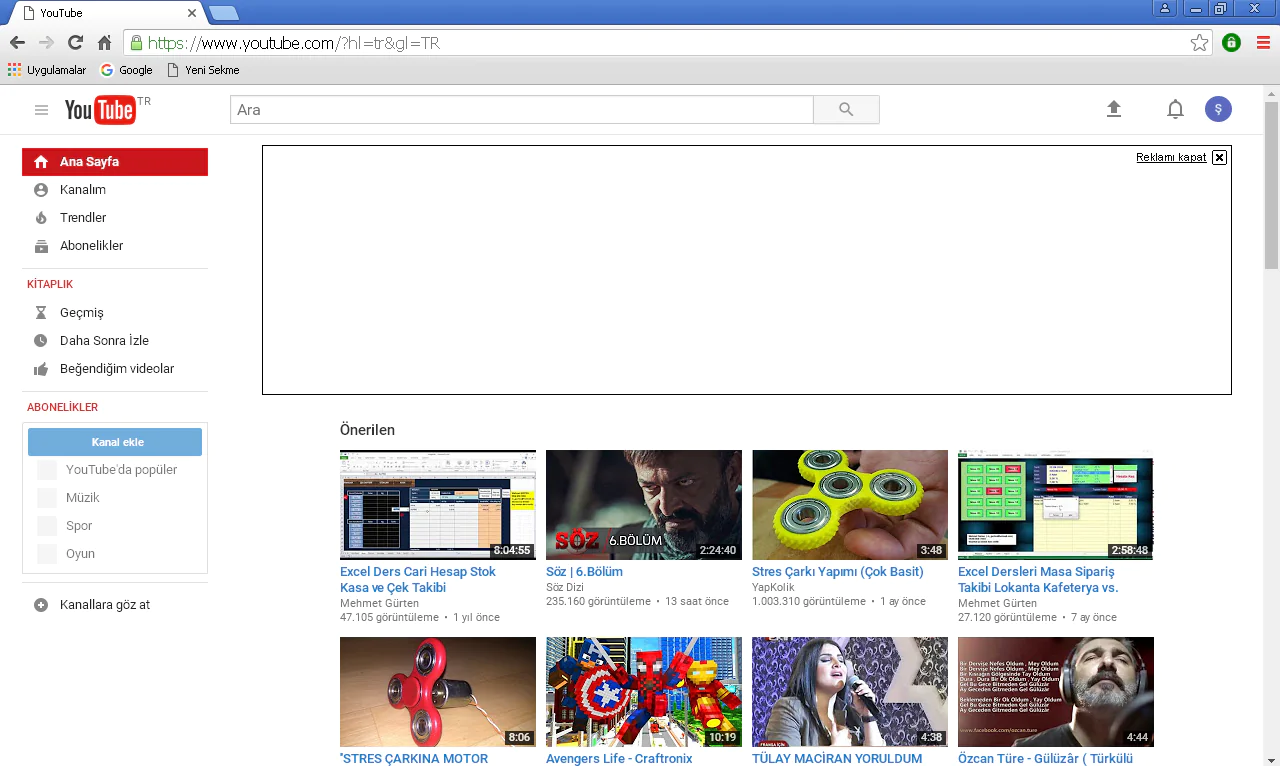Click in the Ara search field
The height and width of the screenshot is (766, 1280).
pyautogui.click(x=520, y=110)
